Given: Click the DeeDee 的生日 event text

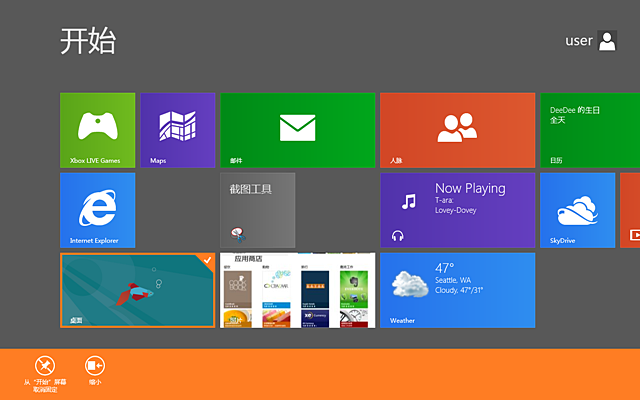Looking at the screenshot, I should pyautogui.click(x=575, y=110).
